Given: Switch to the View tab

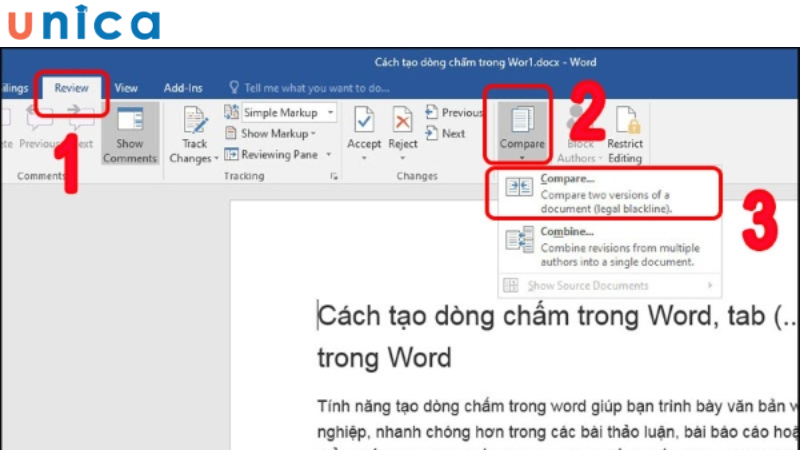Looking at the screenshot, I should coord(126,88).
